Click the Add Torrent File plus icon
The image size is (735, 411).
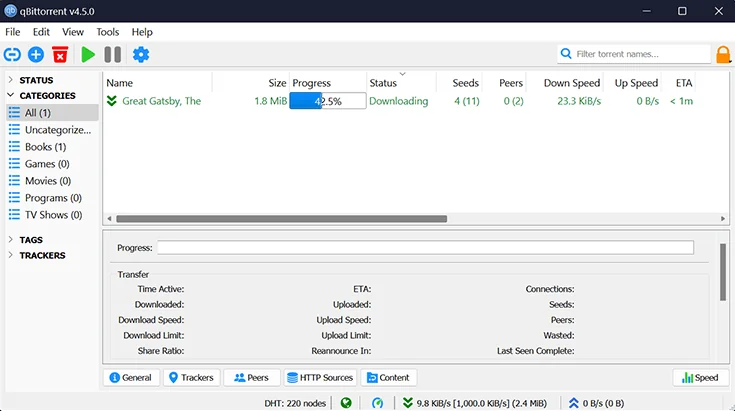(x=36, y=55)
